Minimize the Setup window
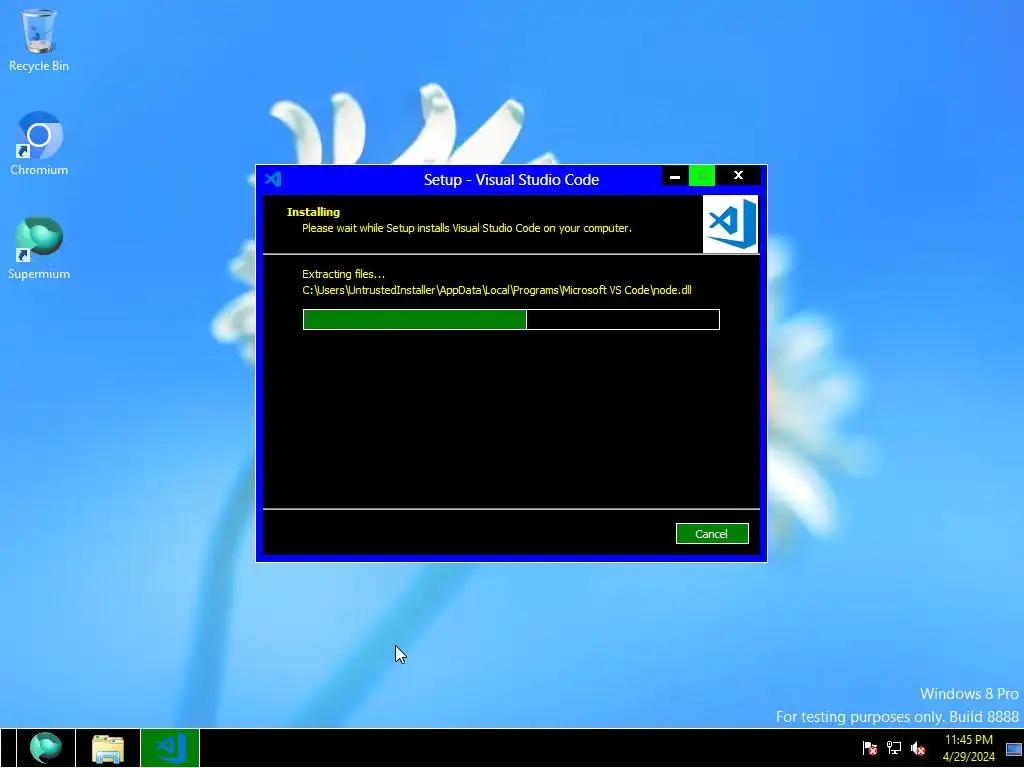 coord(675,176)
